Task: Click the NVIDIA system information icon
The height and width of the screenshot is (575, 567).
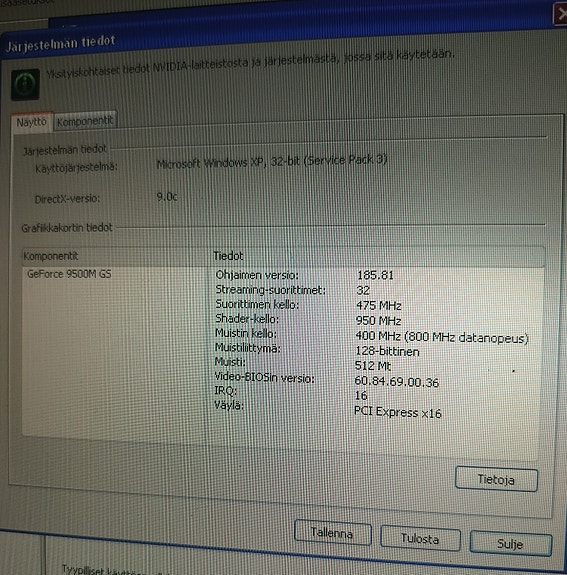Action: [25, 84]
